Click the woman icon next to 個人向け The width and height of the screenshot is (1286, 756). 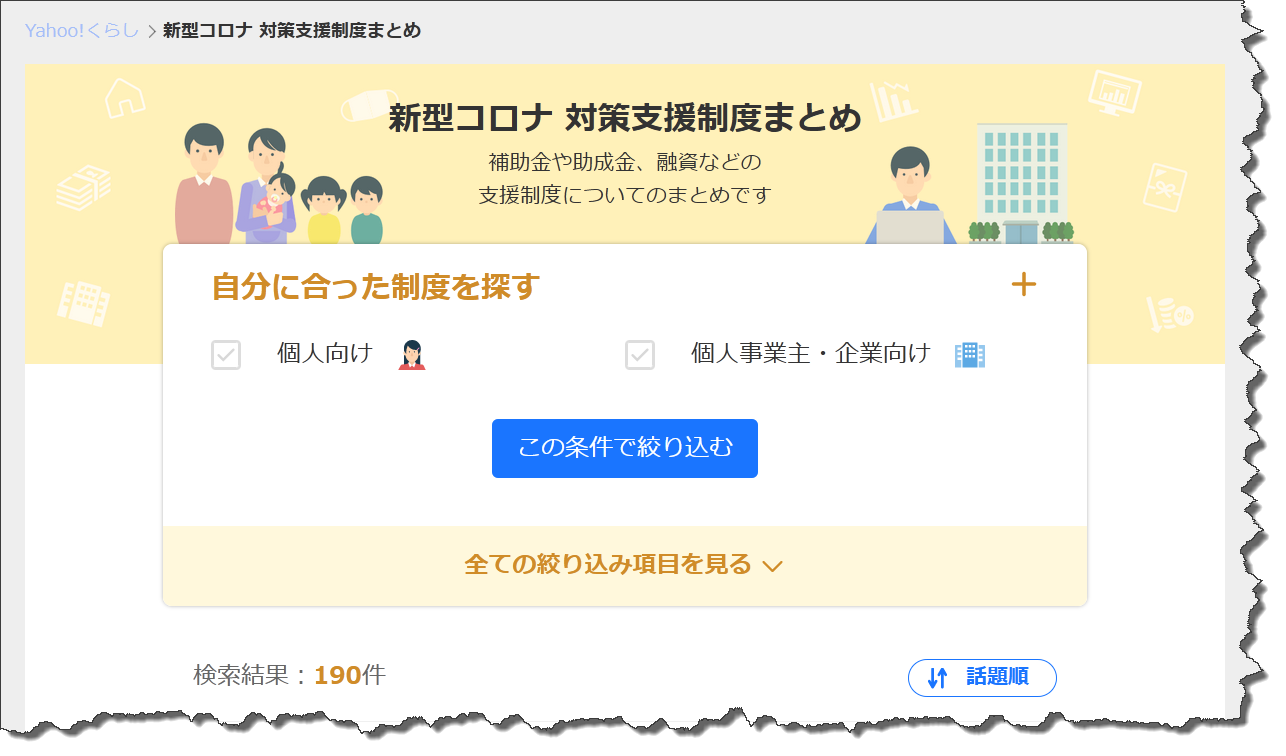(412, 354)
